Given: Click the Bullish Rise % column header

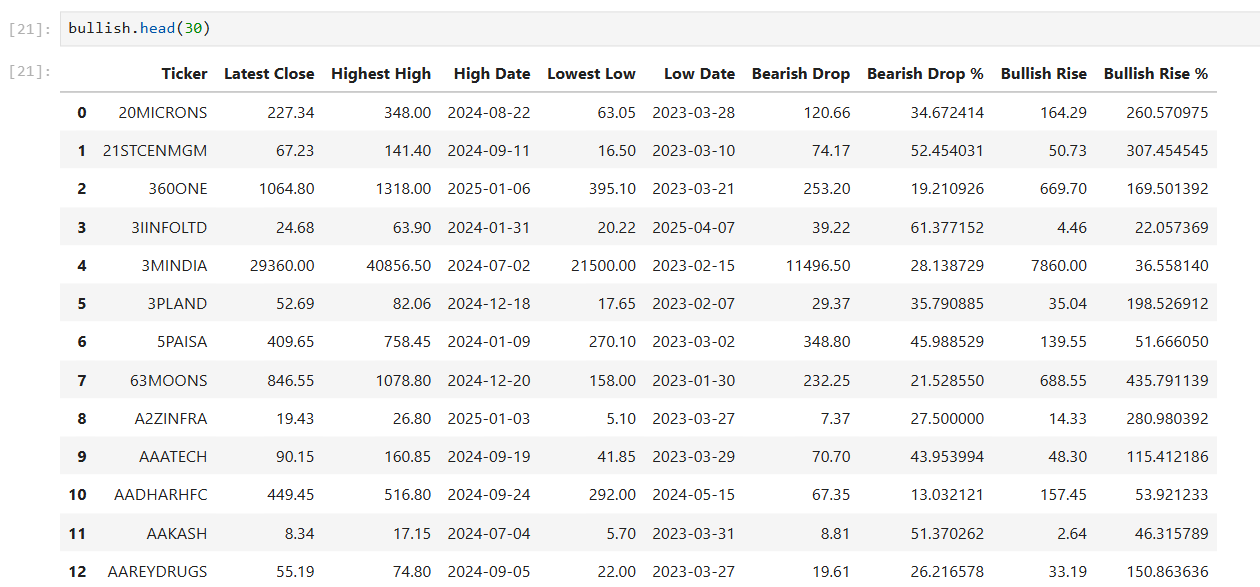Looking at the screenshot, I should click(x=1156, y=74).
